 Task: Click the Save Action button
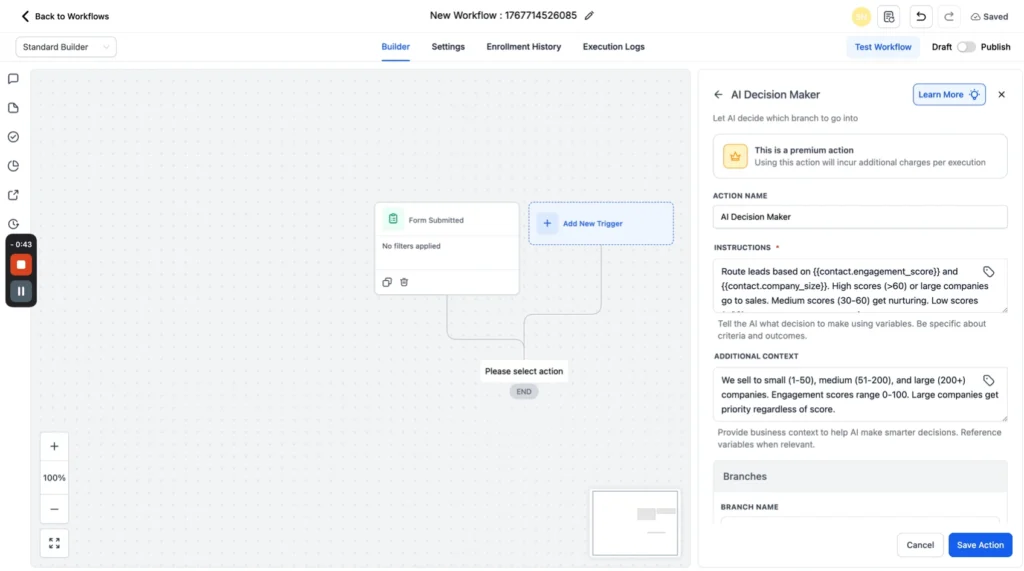(980, 545)
